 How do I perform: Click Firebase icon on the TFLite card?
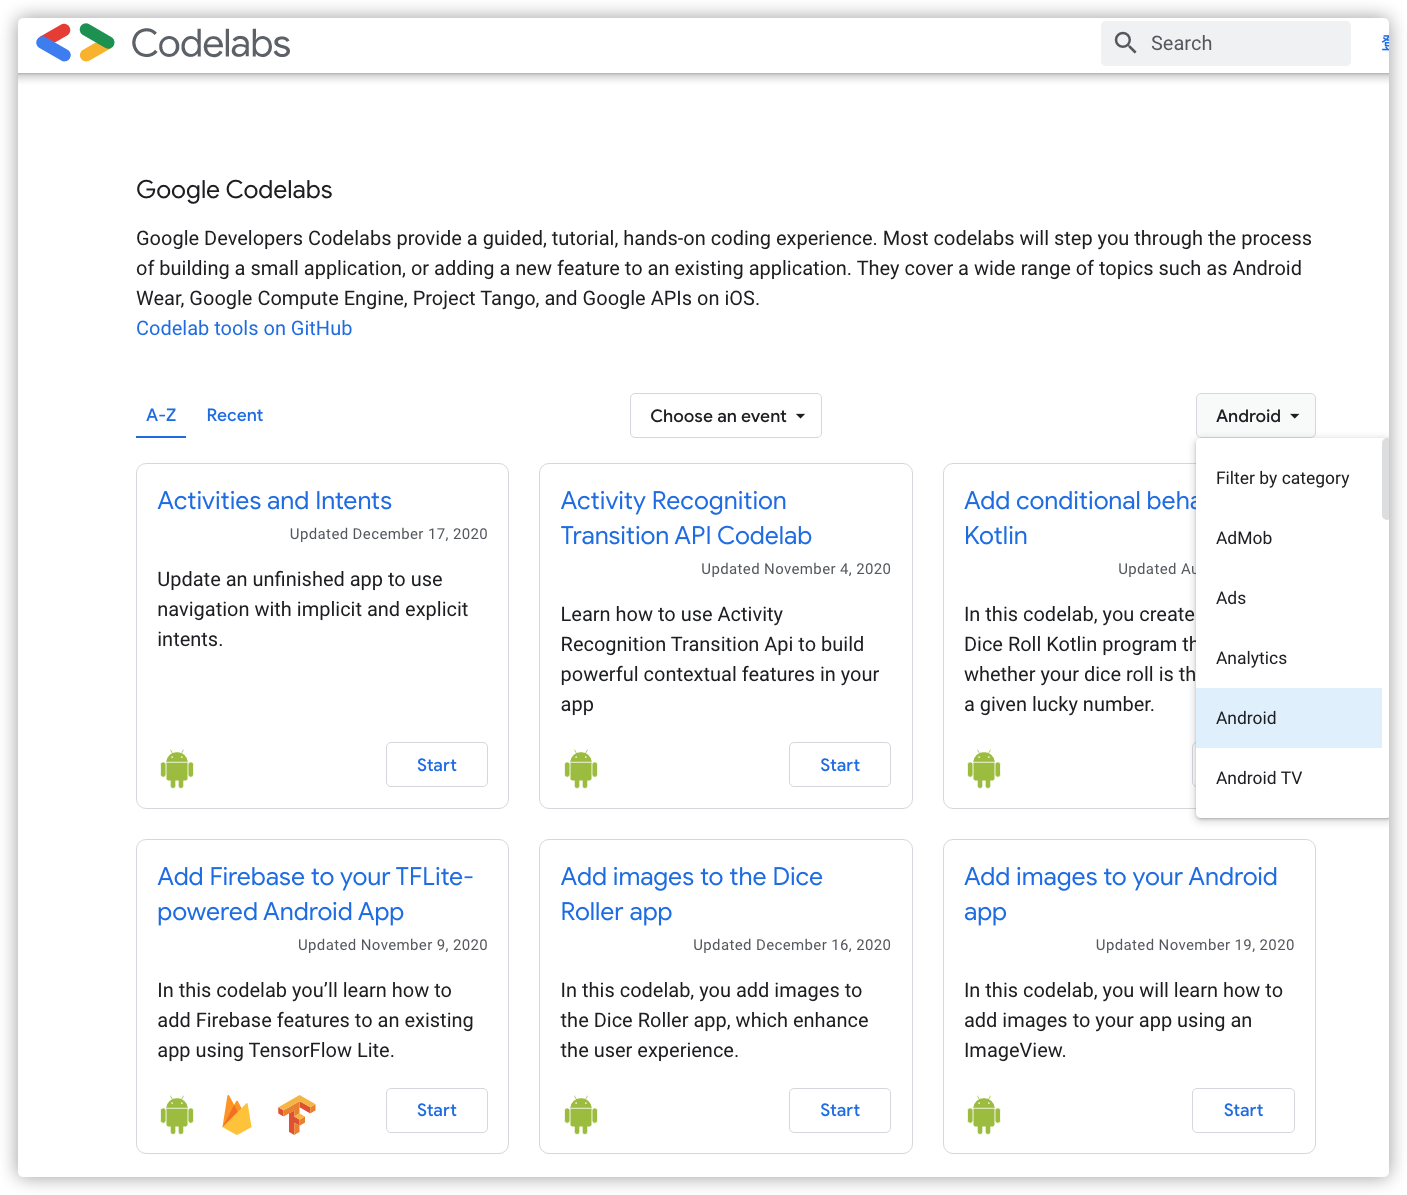(x=237, y=1114)
